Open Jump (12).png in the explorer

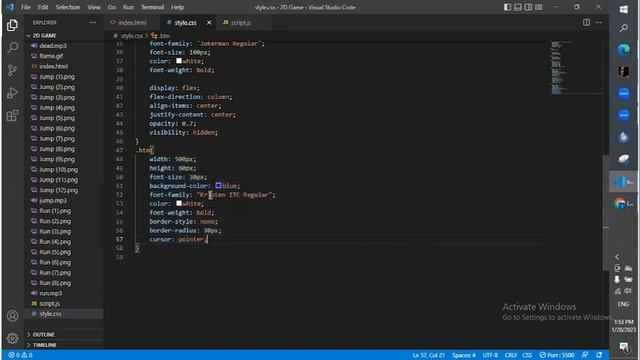click(58, 190)
